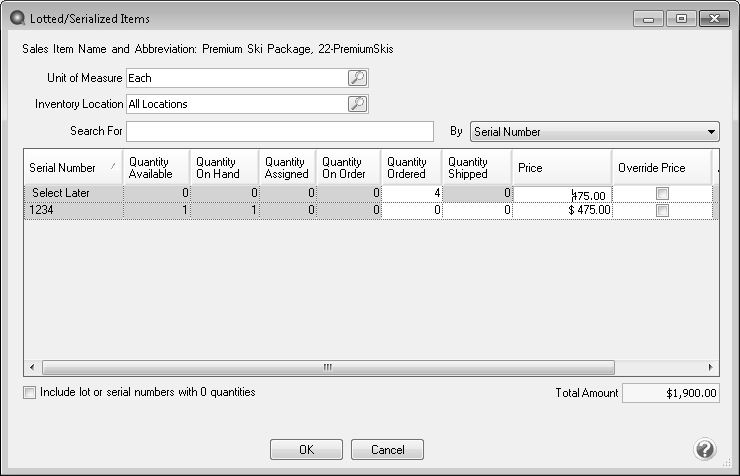Click the Cancel button
The height and width of the screenshot is (476, 740).
click(x=387, y=450)
